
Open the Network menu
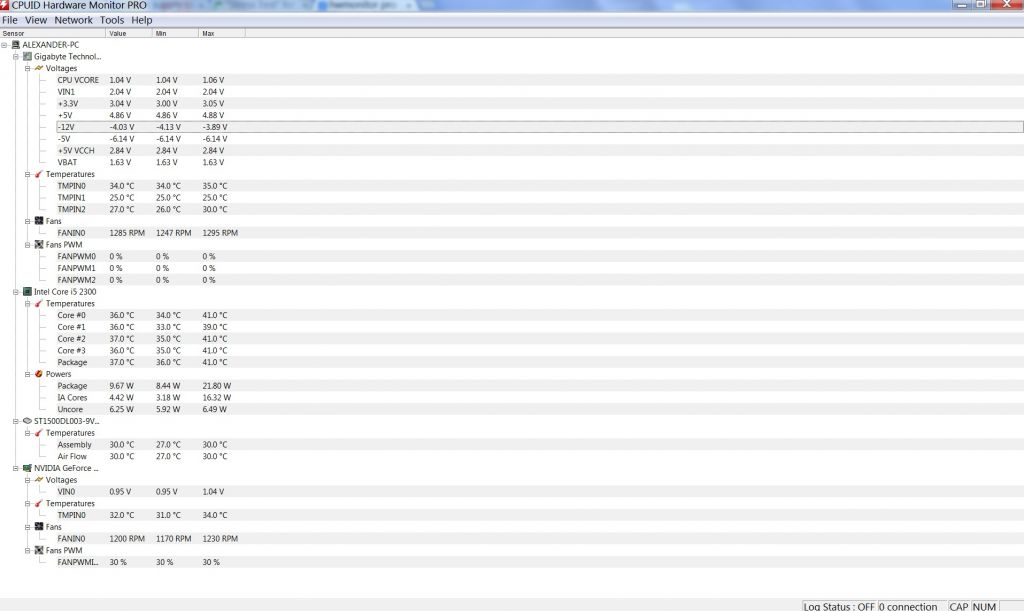tap(73, 20)
